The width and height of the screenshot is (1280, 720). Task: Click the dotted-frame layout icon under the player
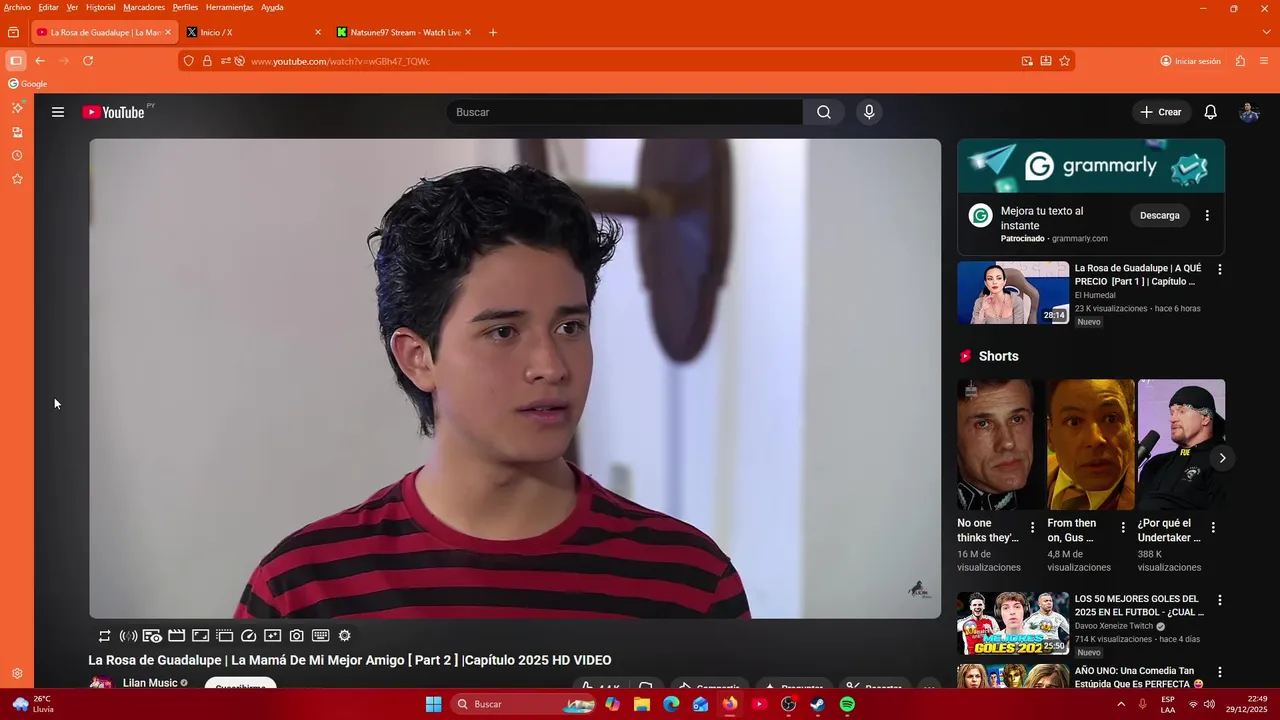coord(224,636)
